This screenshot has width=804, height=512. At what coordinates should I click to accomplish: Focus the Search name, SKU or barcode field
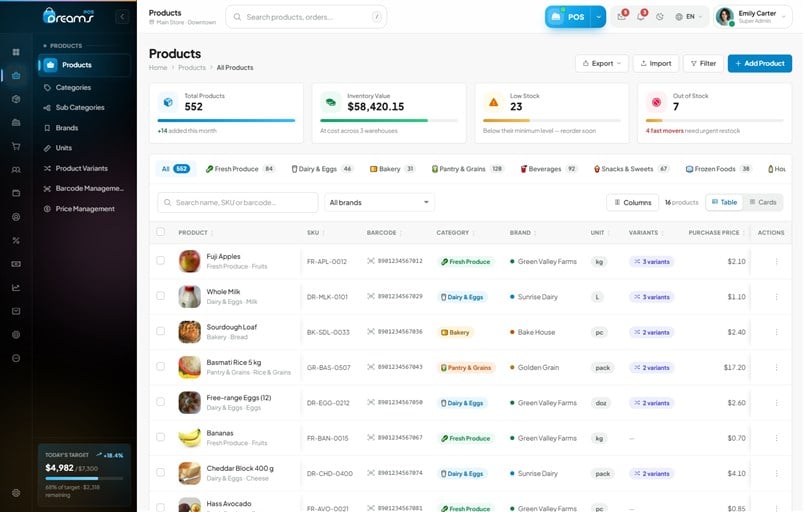tap(237, 202)
